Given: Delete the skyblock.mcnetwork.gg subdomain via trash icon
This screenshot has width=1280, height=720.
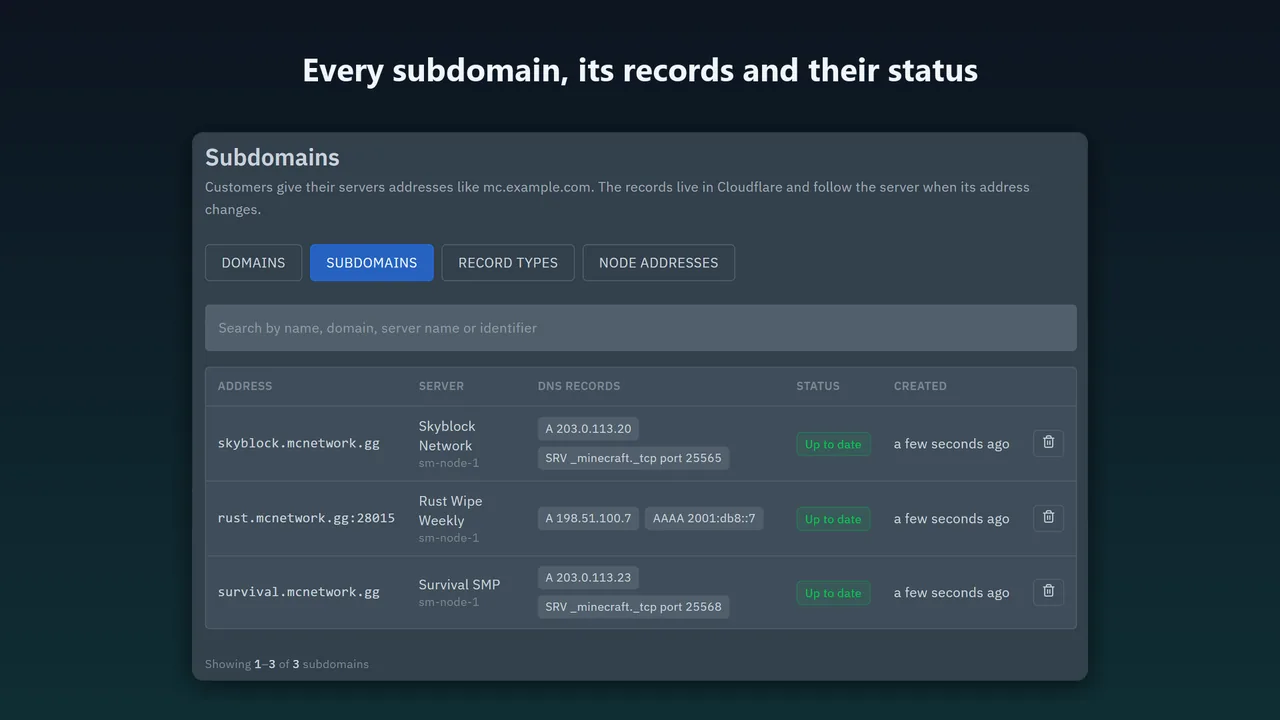Looking at the screenshot, I should coord(1048,443).
